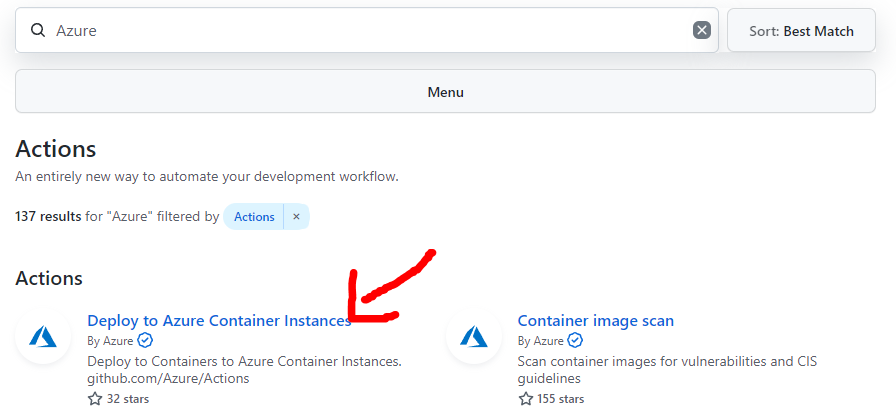This screenshot has height=419, width=896.
Task: Expand the Menu button
Action: (x=445, y=92)
